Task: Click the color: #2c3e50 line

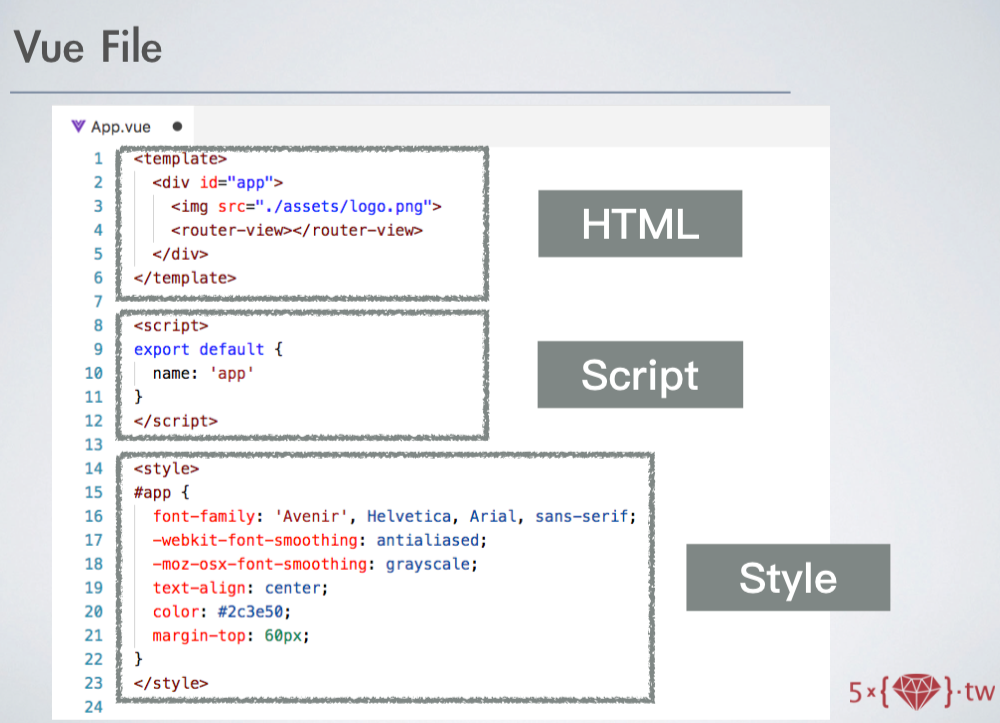Action: (x=221, y=611)
